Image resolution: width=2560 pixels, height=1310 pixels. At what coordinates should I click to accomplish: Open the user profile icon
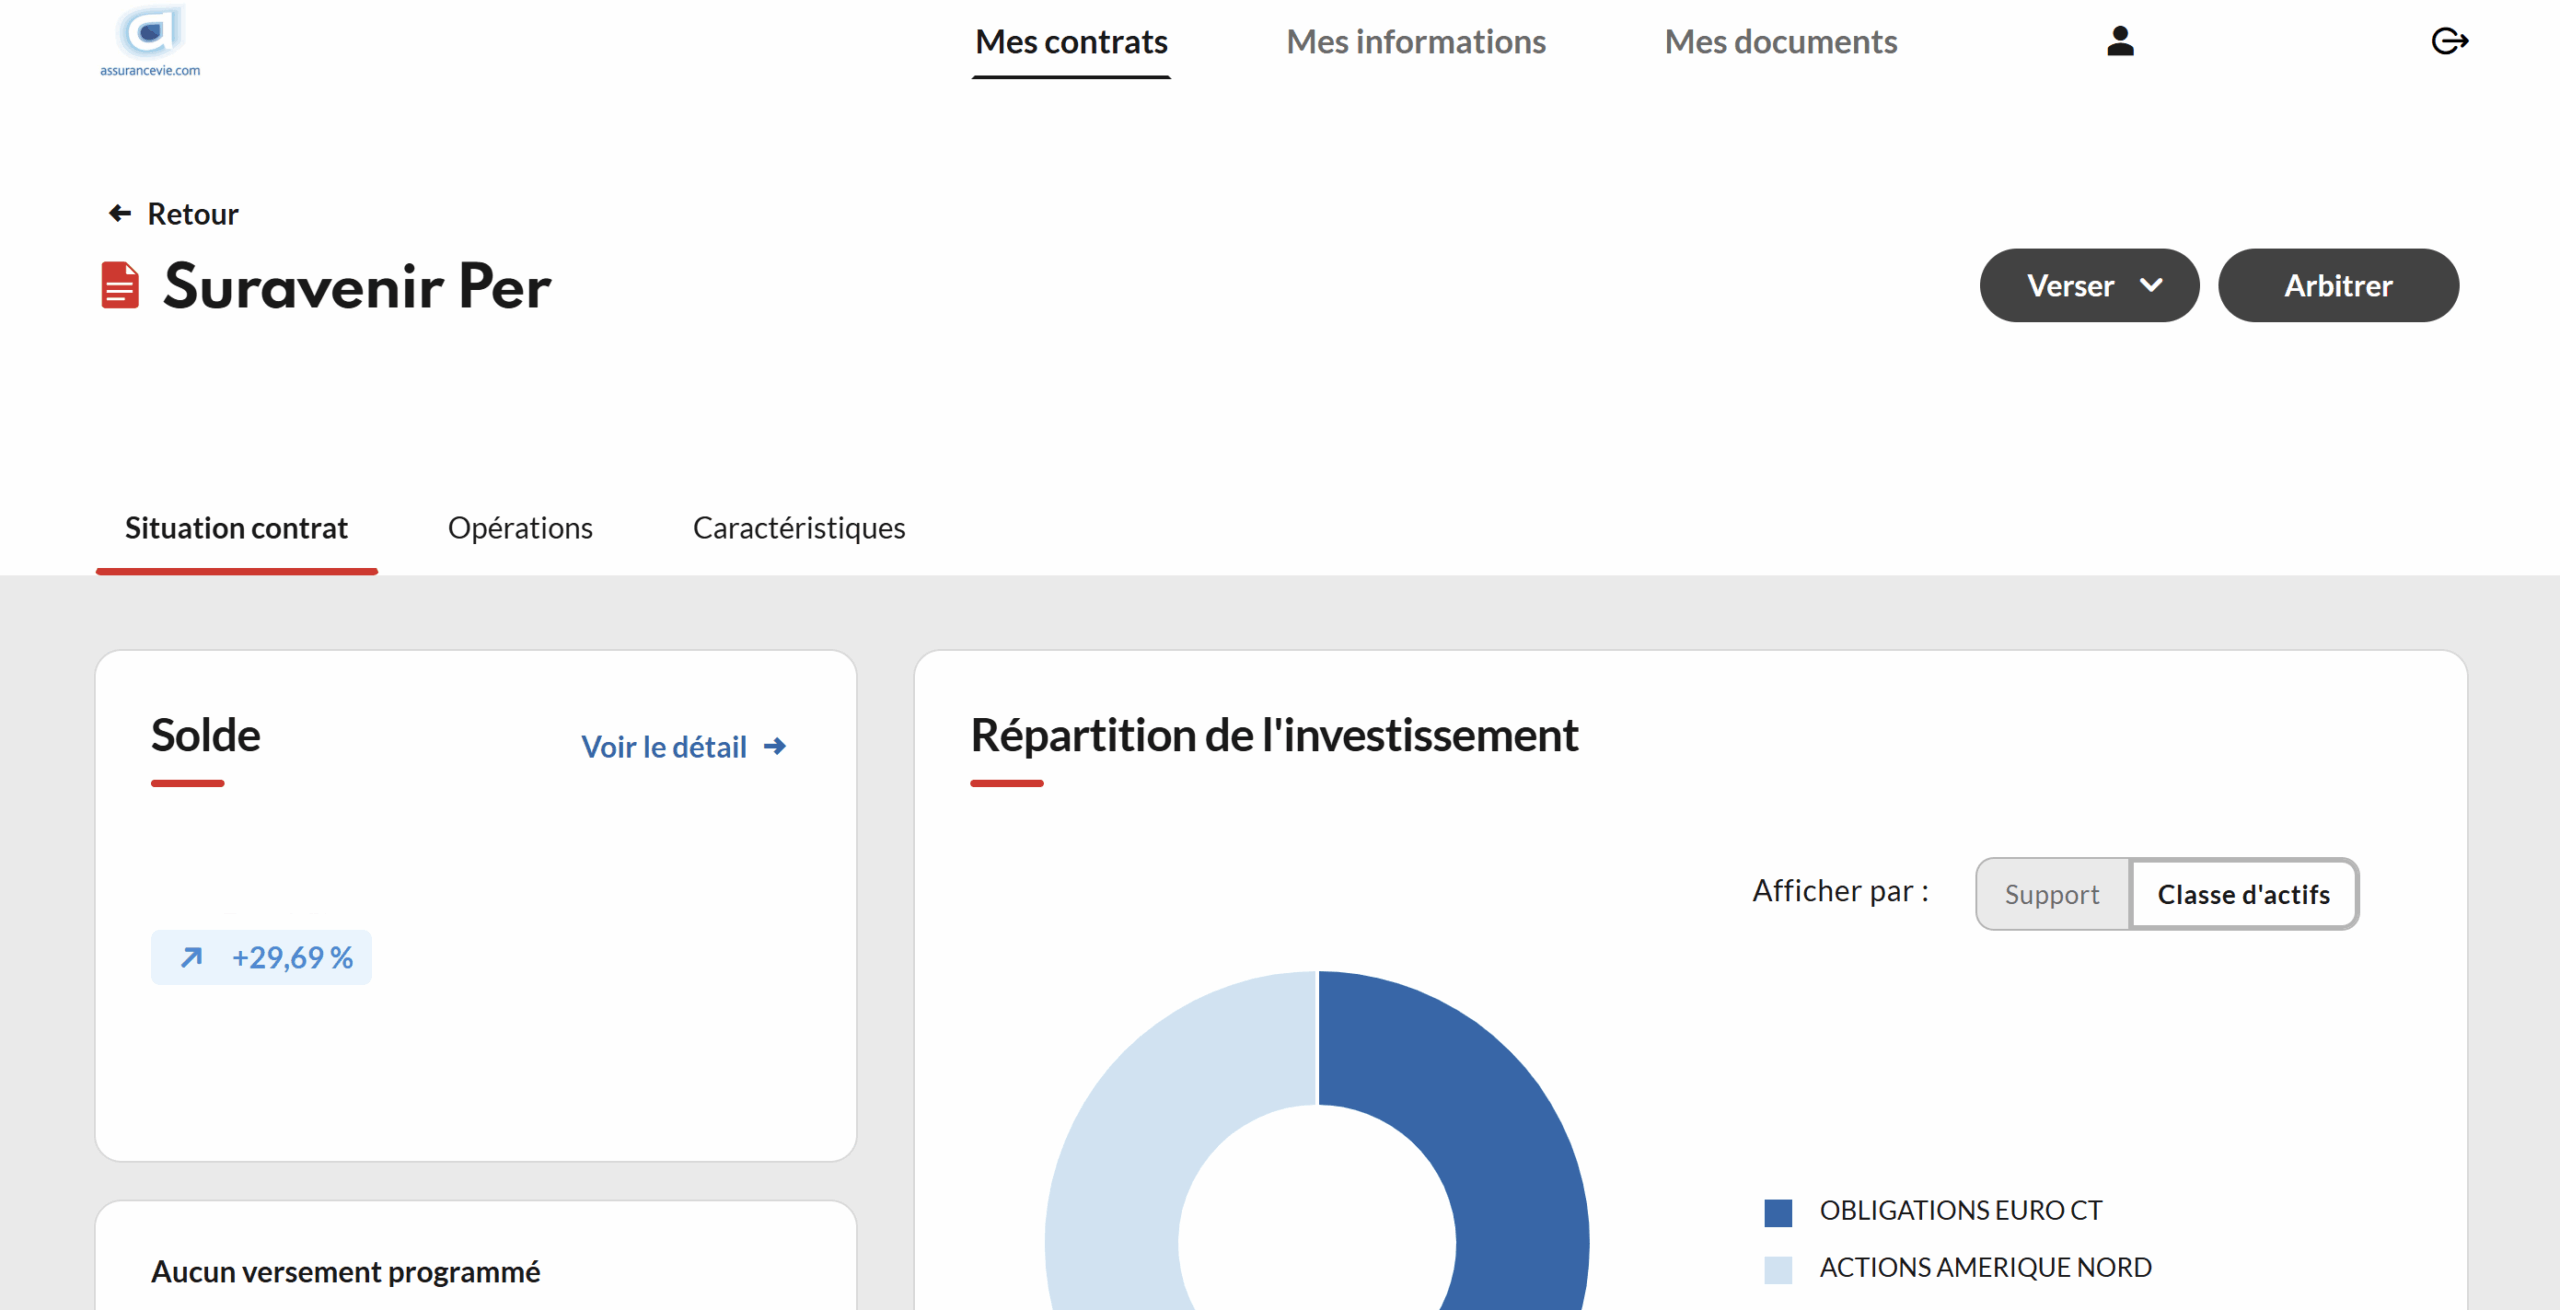point(2121,40)
